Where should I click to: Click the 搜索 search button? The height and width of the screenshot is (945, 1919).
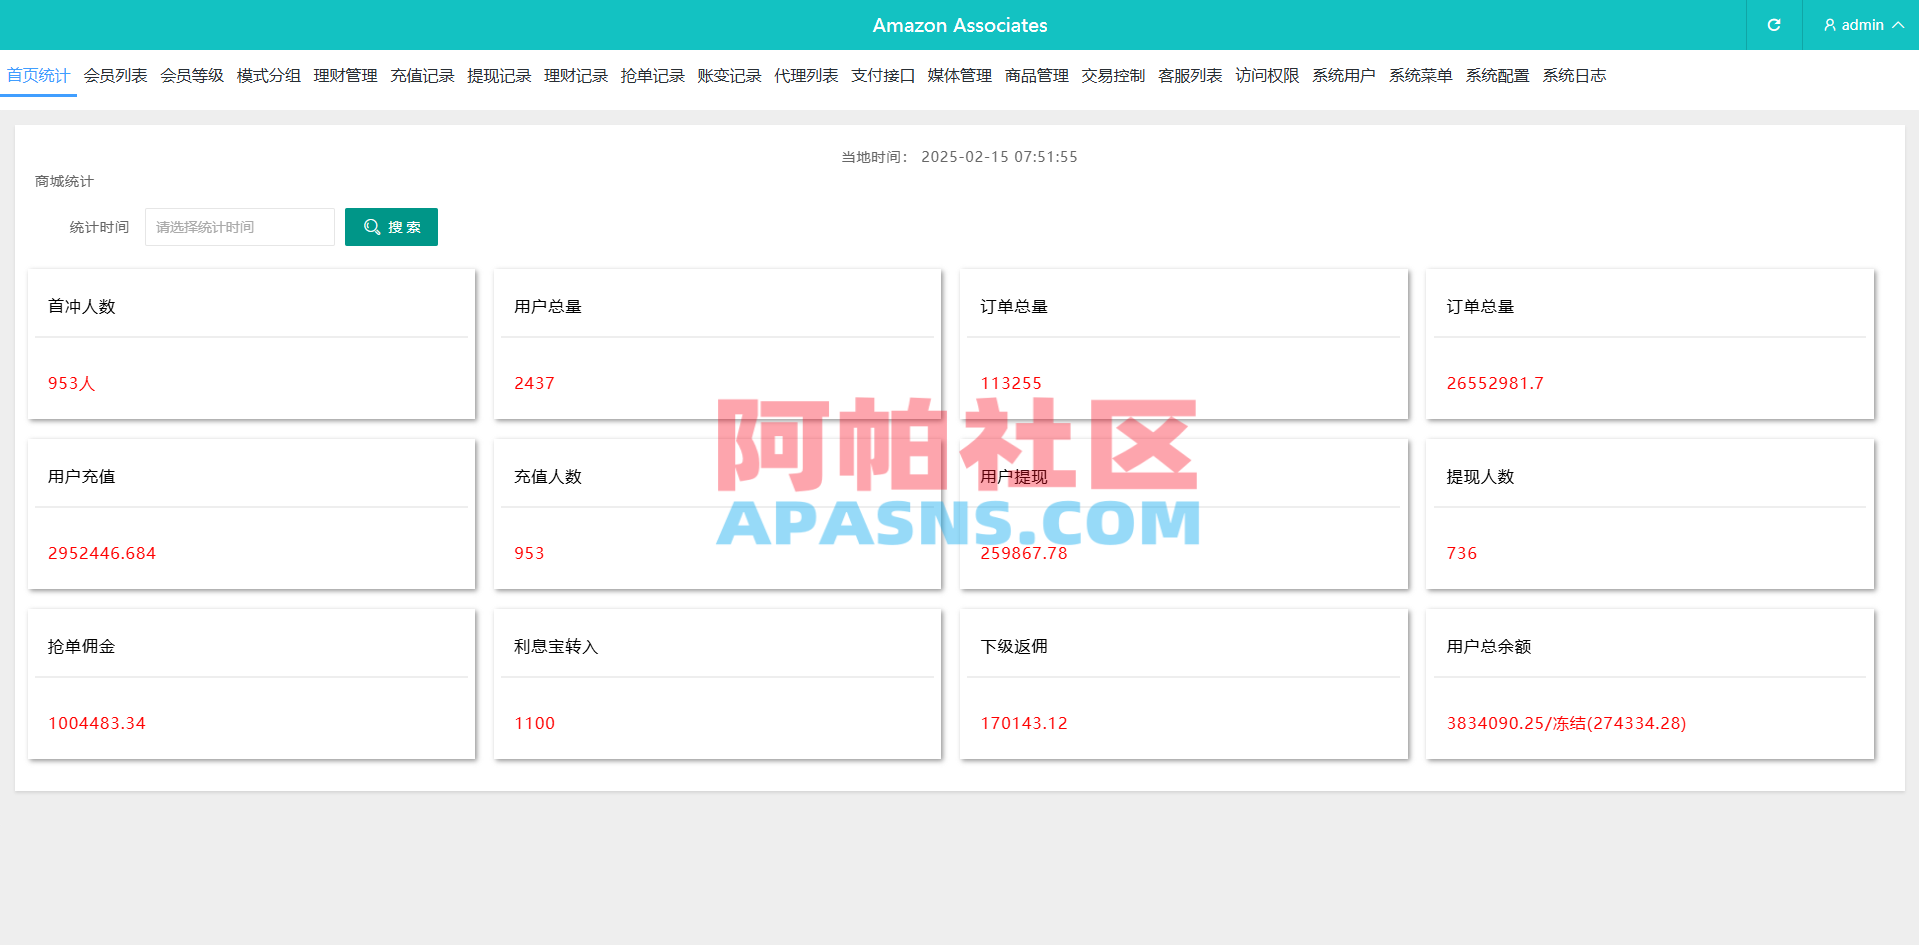pos(391,227)
